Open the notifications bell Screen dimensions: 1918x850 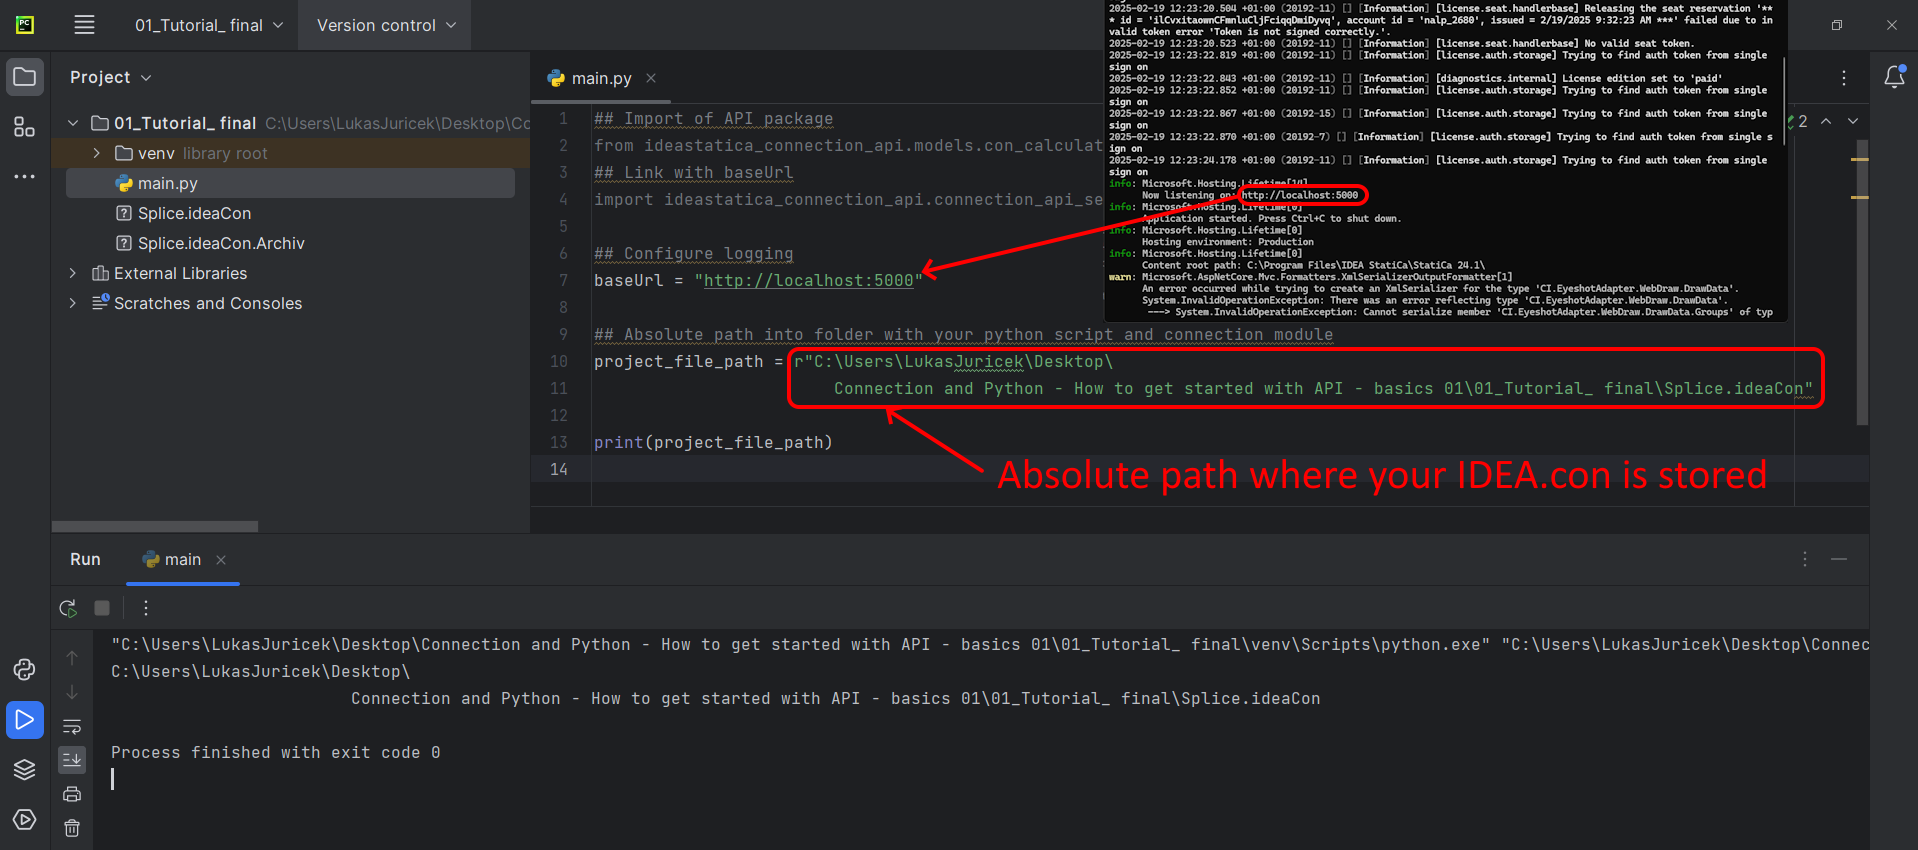tap(1894, 77)
